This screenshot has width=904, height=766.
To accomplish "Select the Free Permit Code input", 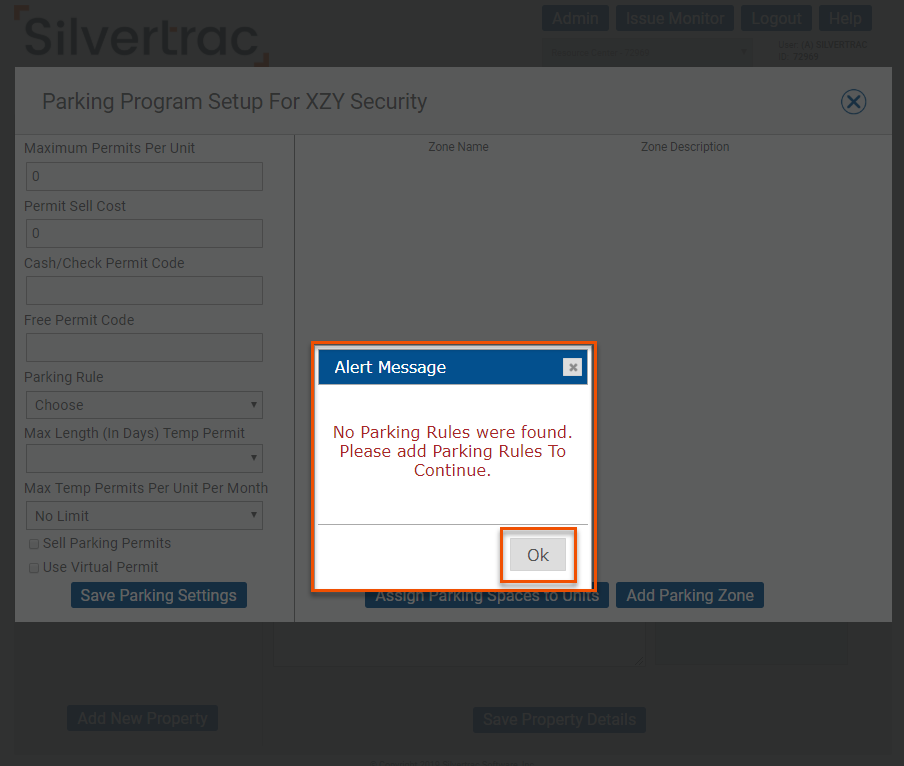I will pos(144,348).
